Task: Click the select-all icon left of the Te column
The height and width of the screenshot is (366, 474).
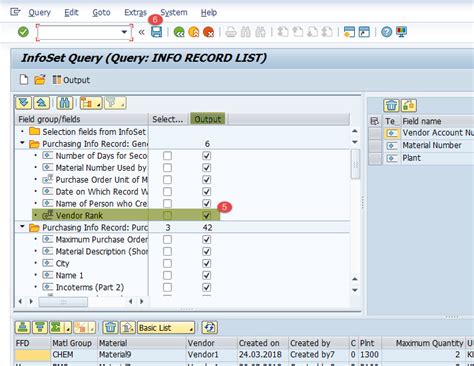Action: 375,121
